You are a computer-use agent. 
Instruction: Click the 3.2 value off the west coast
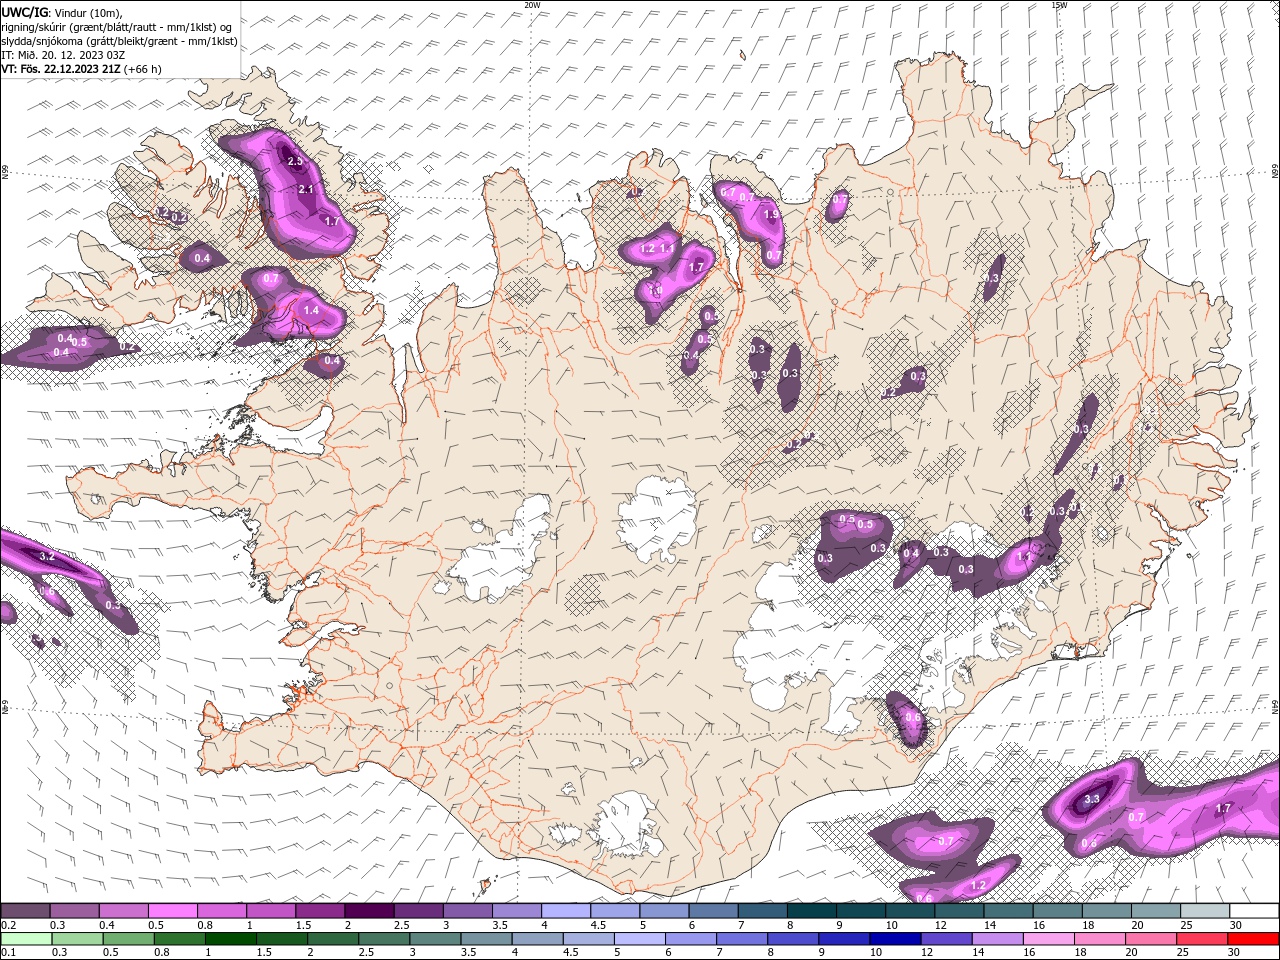pyautogui.click(x=46, y=555)
